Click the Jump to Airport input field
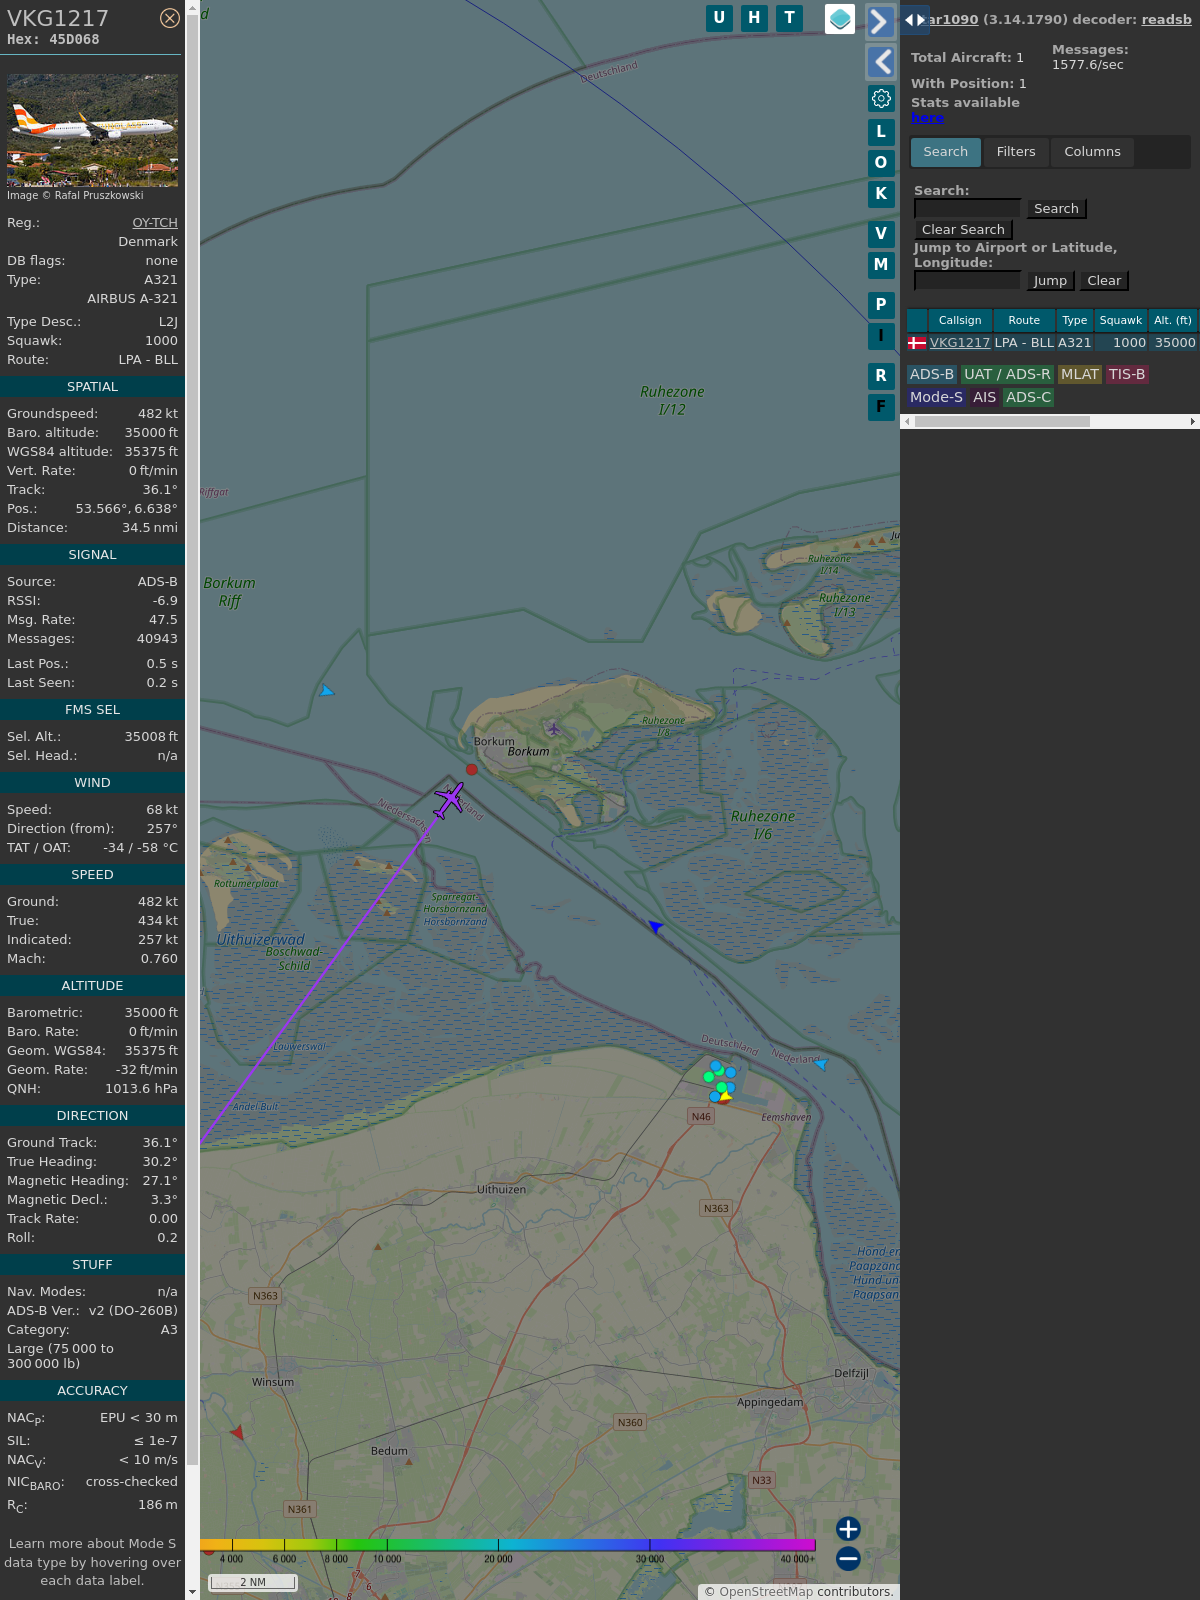 pos(967,281)
